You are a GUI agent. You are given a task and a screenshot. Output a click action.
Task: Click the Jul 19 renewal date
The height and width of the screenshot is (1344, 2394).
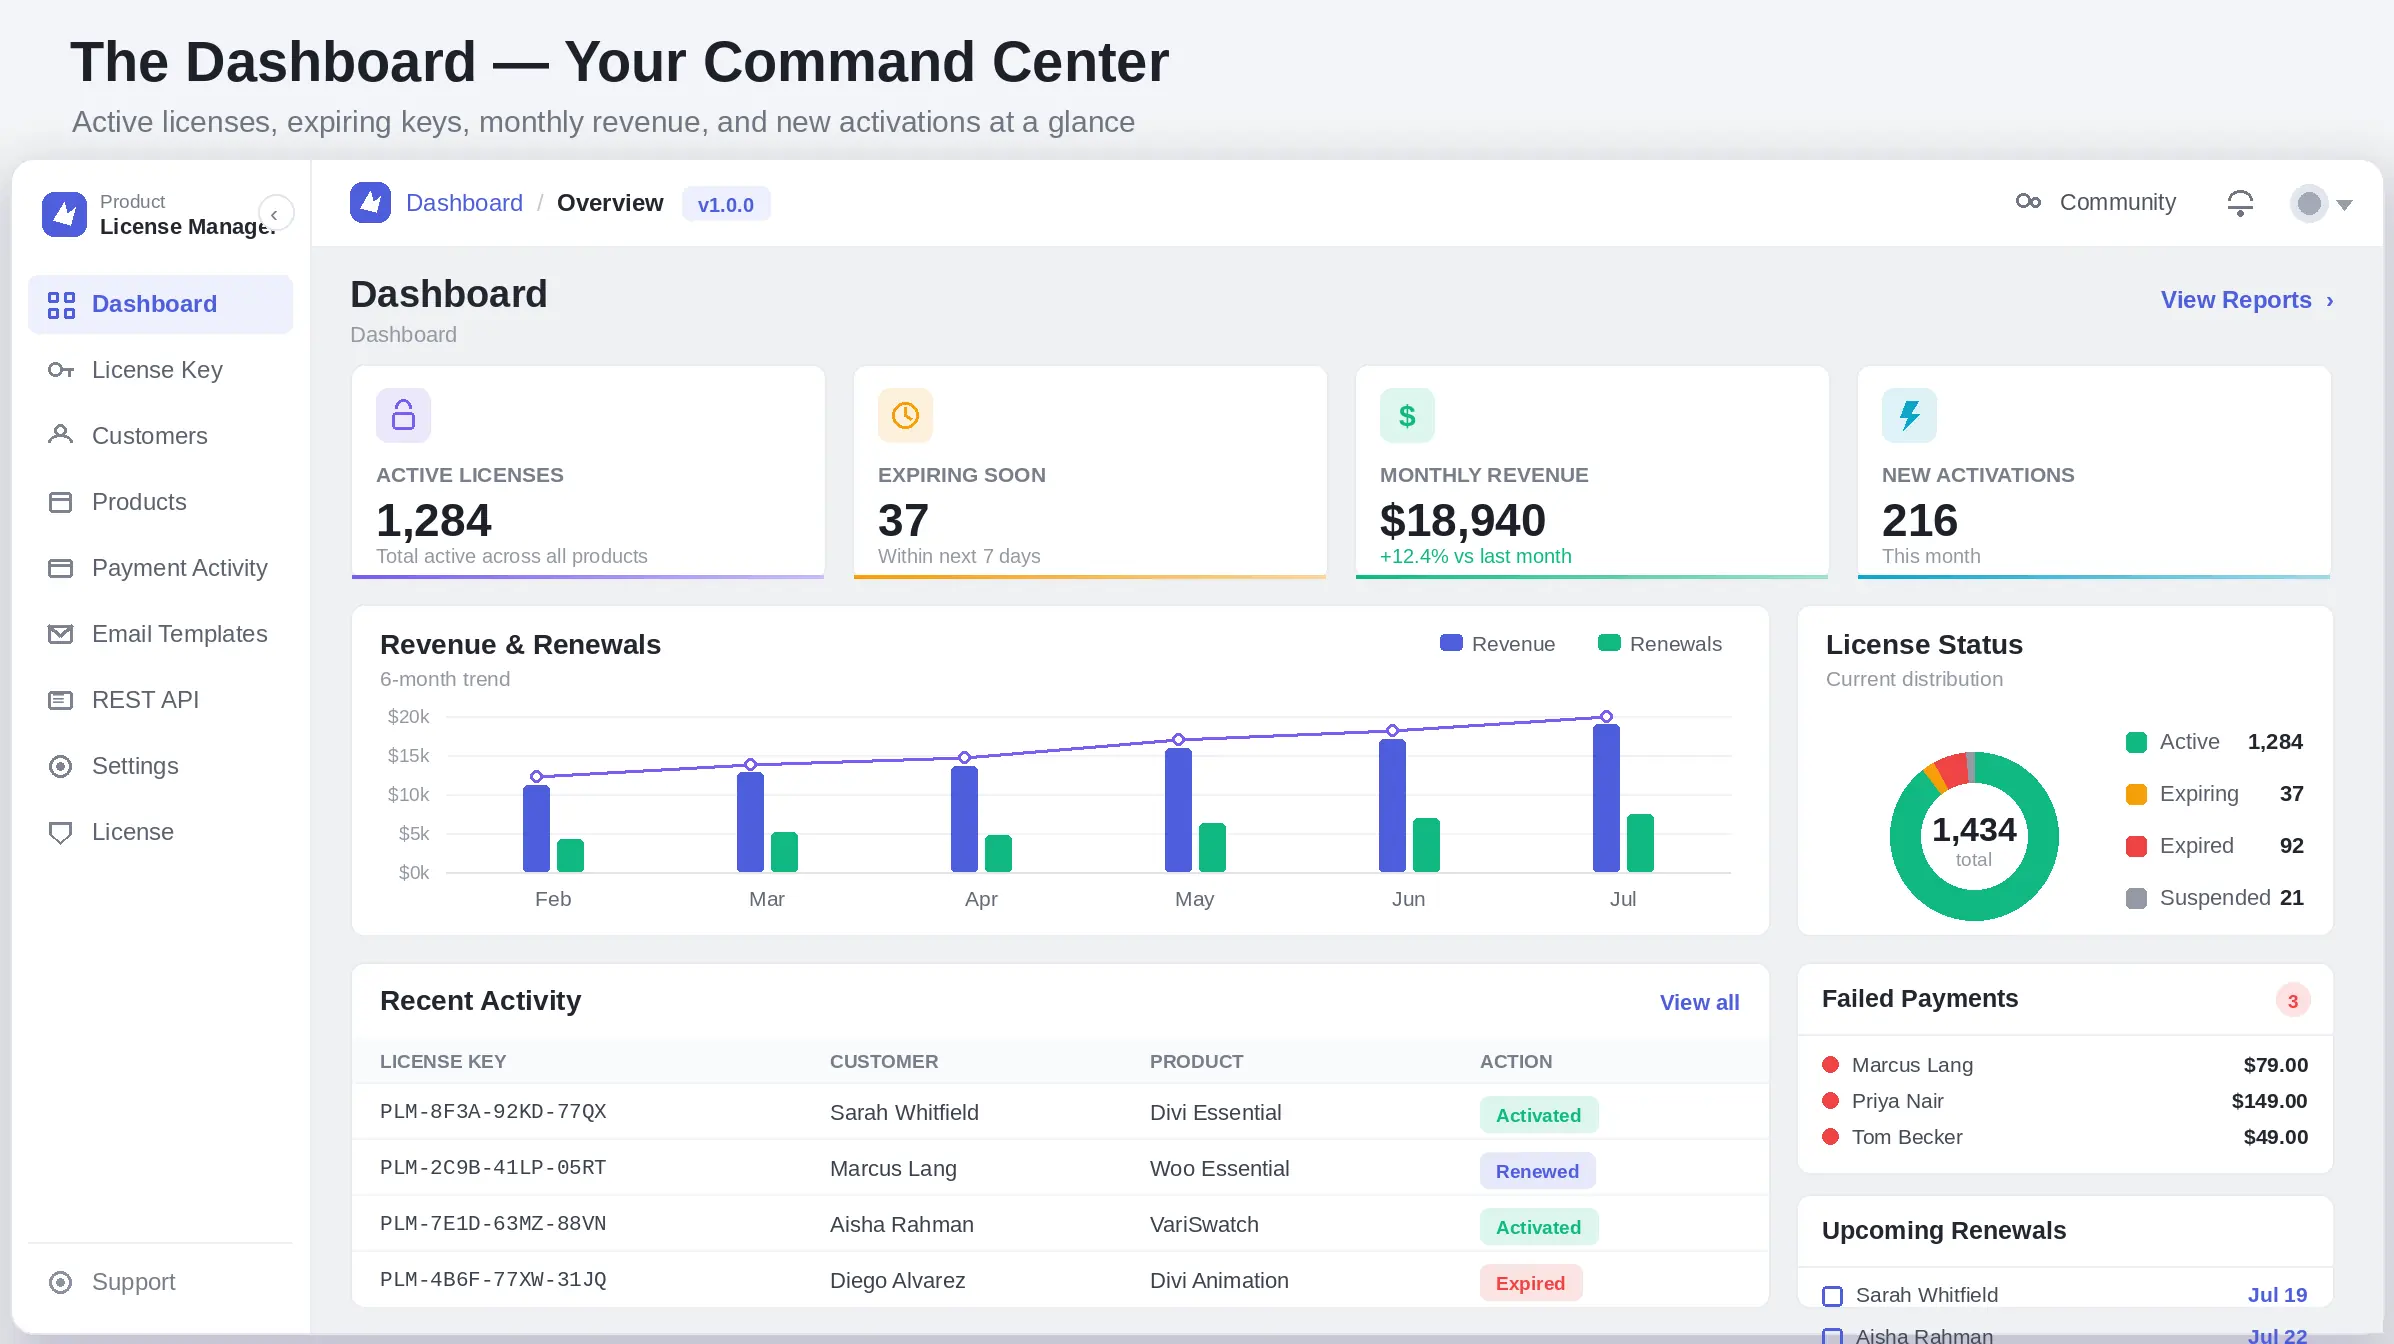[2277, 1295]
